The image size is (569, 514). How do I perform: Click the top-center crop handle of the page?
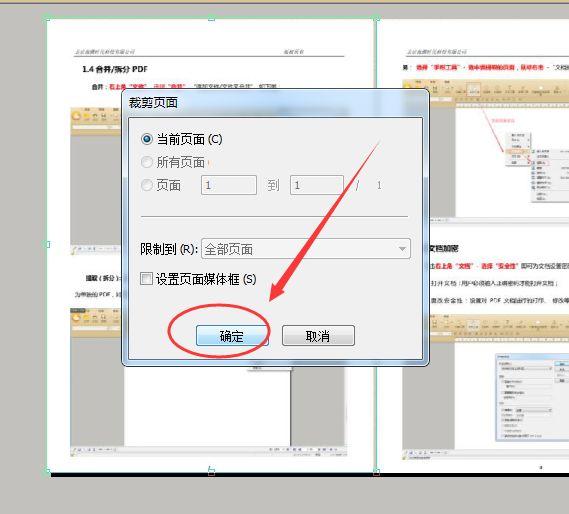[212, 18]
